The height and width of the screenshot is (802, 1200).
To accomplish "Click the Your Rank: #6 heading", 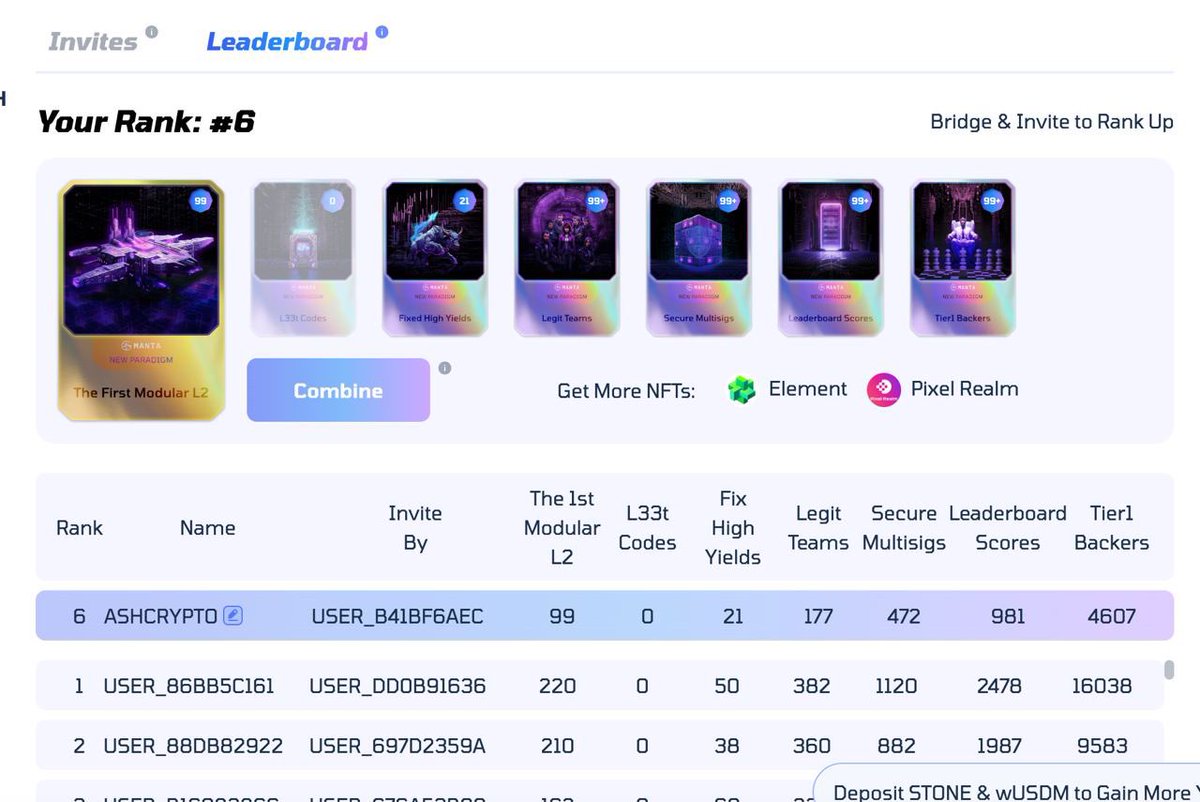I will (146, 122).
